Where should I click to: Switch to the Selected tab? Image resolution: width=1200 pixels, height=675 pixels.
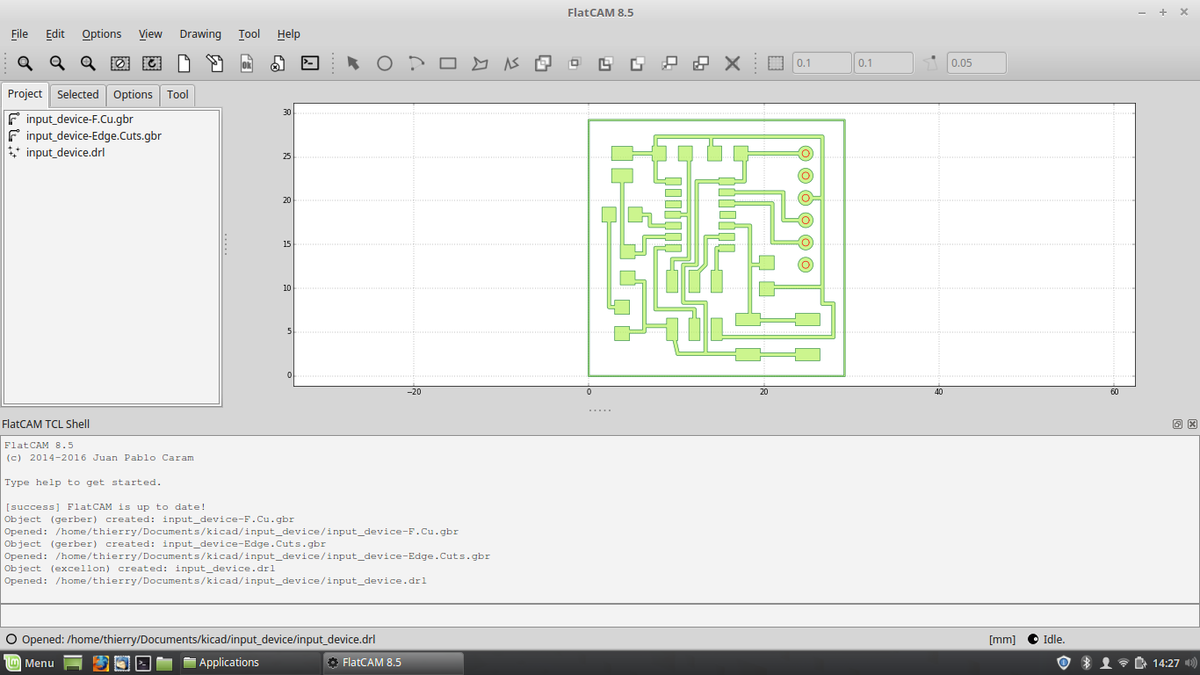coord(78,95)
